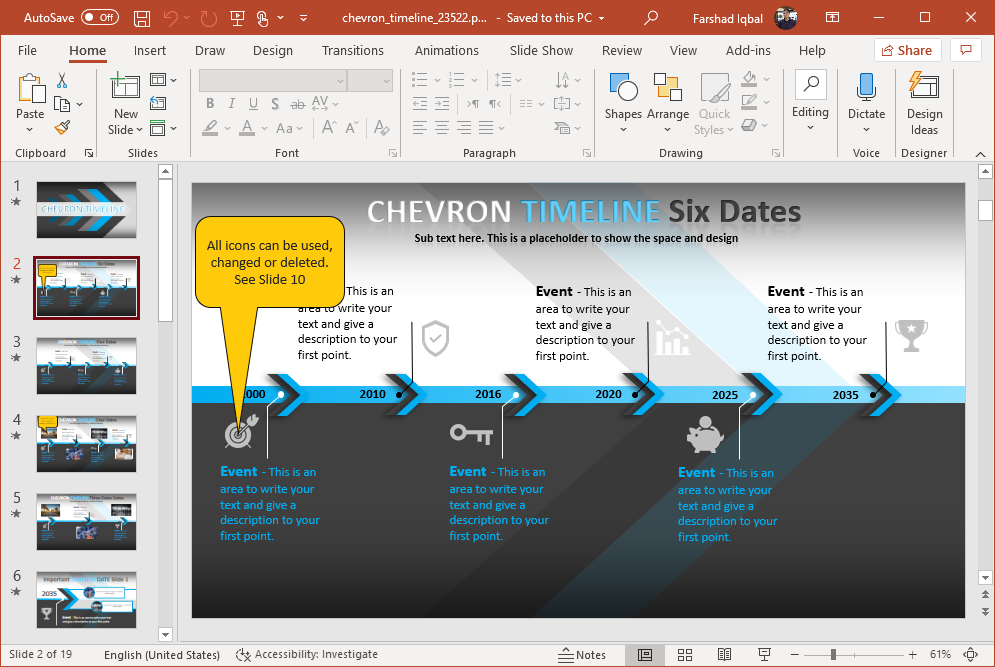Open the Transitions ribbon tab

352,50
